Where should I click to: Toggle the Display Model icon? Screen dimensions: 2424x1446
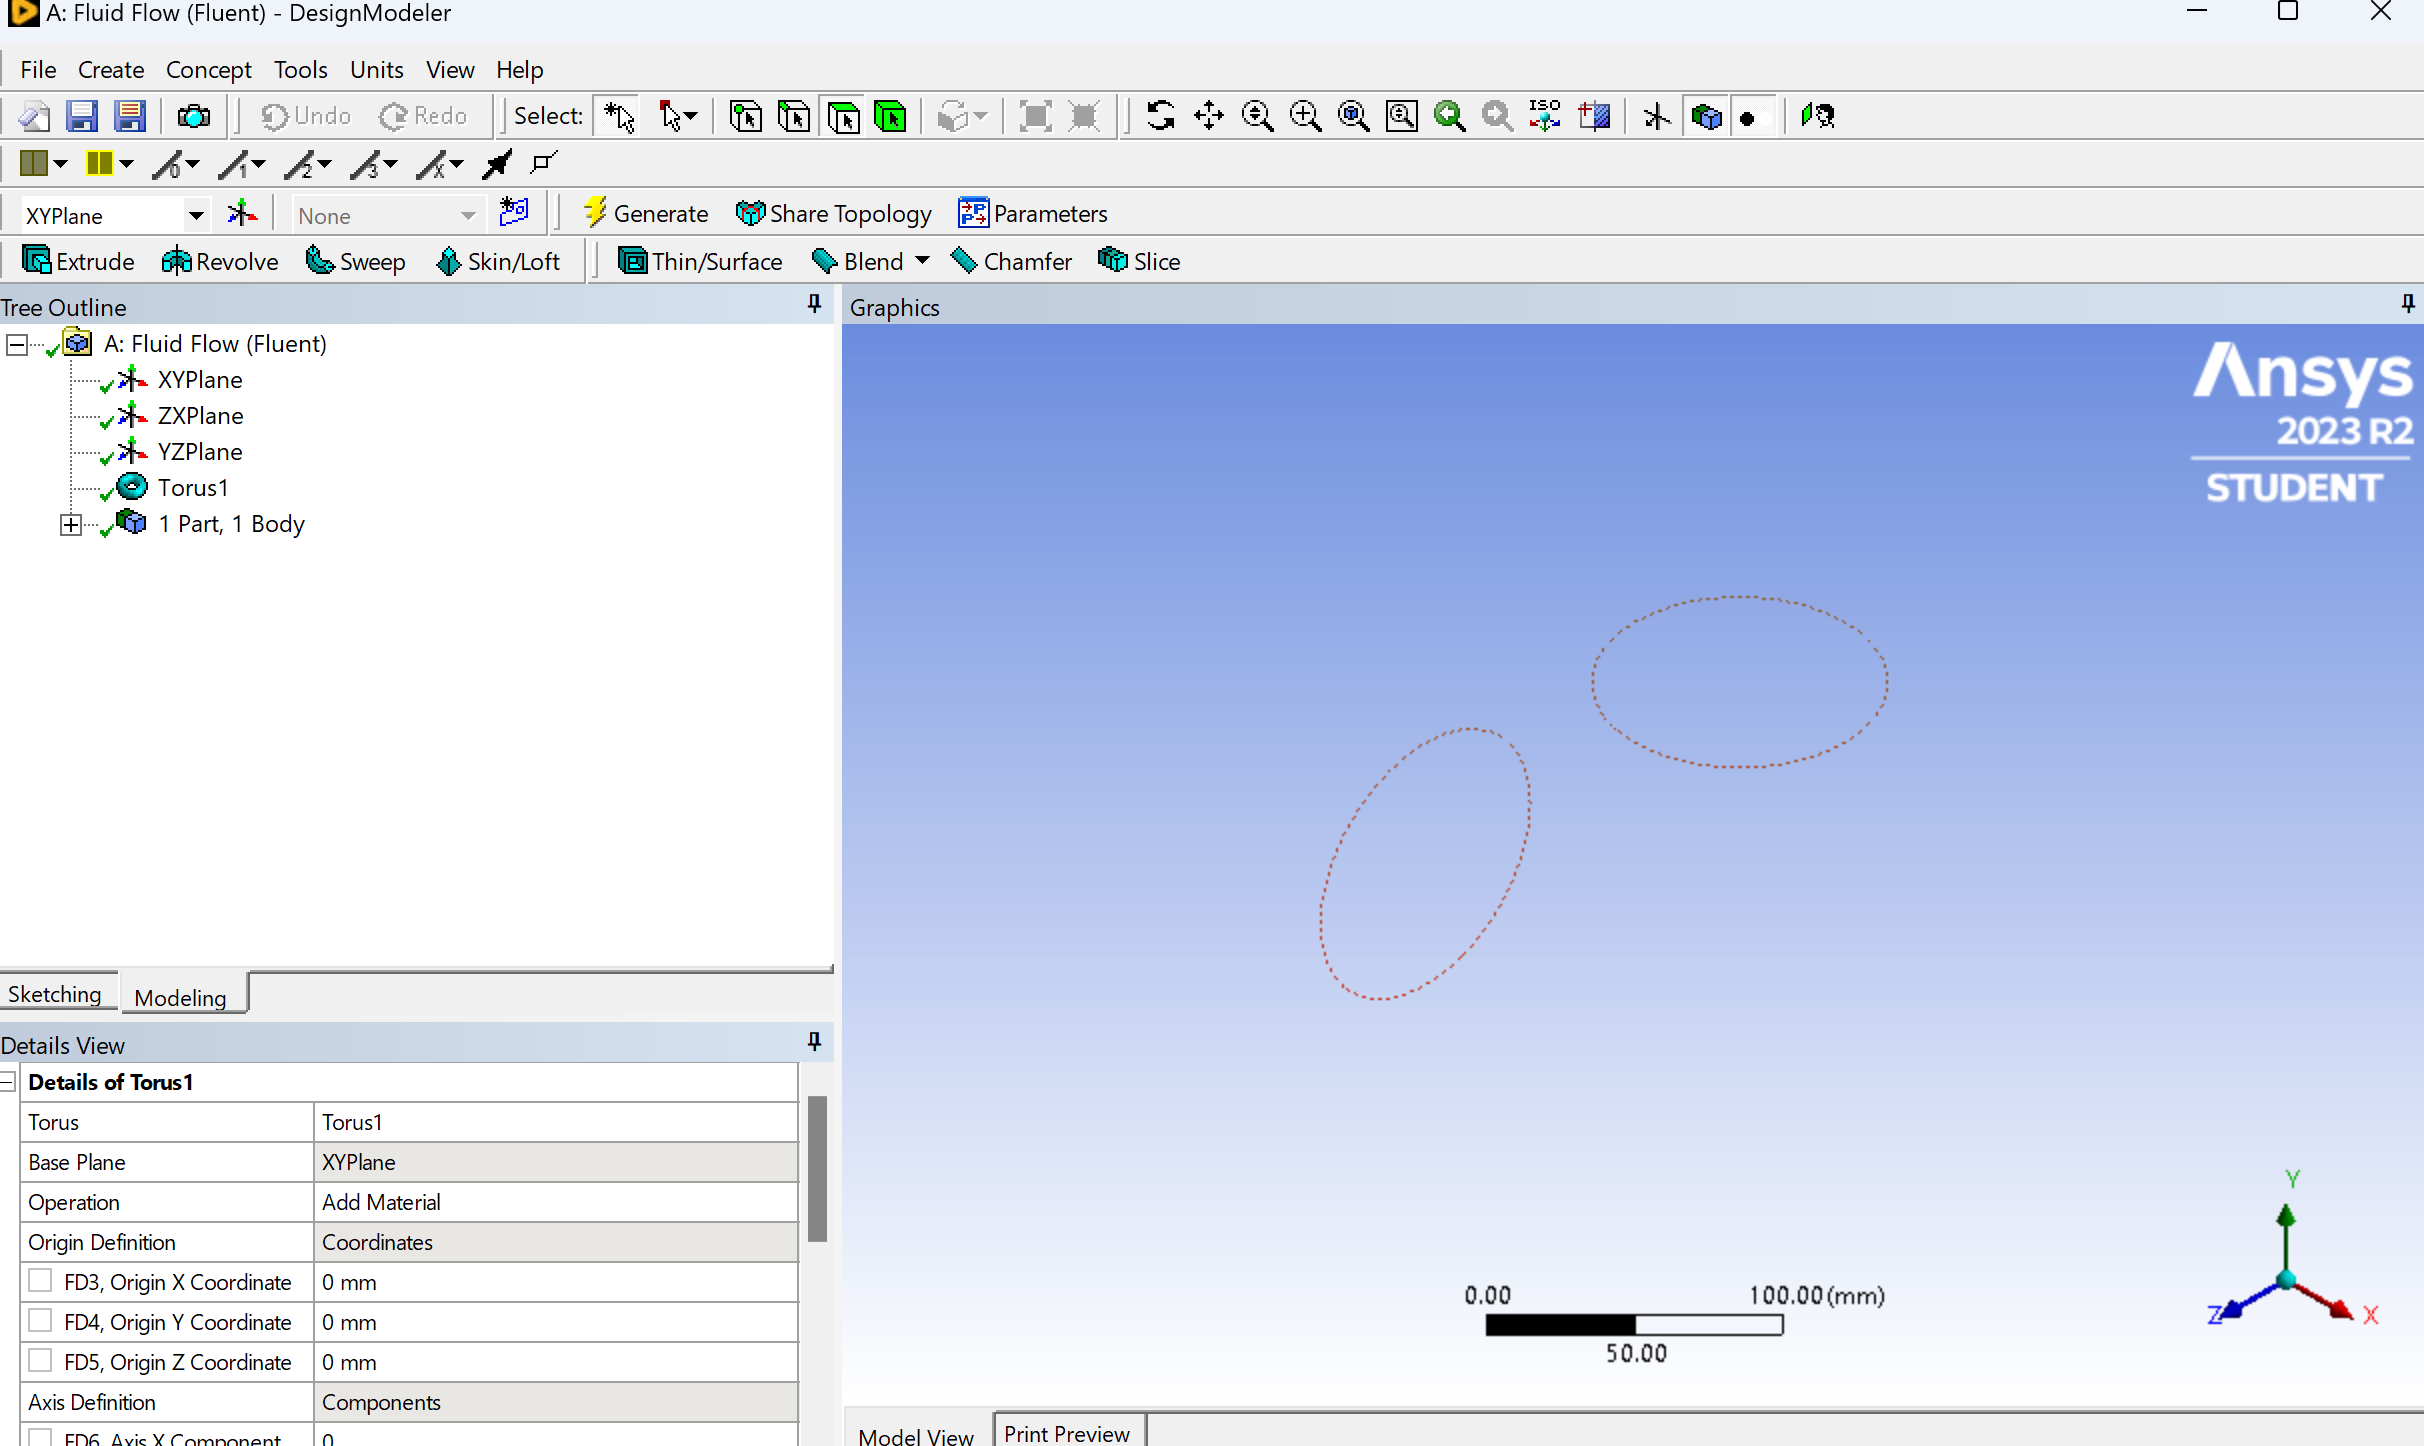coord(1706,117)
